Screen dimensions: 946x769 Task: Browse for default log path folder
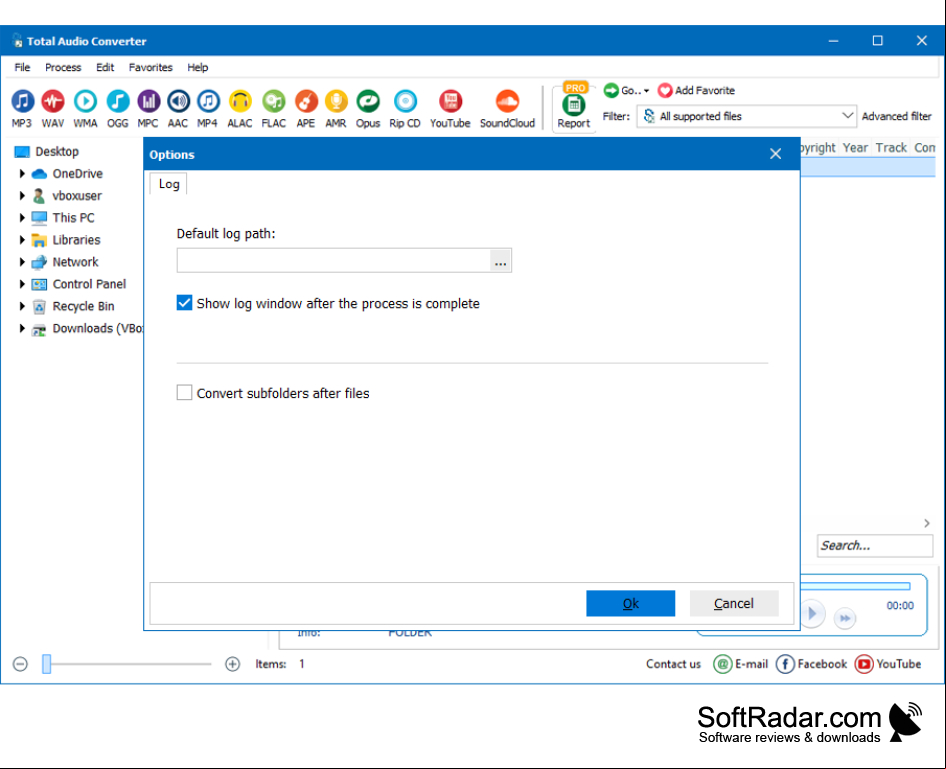501,261
